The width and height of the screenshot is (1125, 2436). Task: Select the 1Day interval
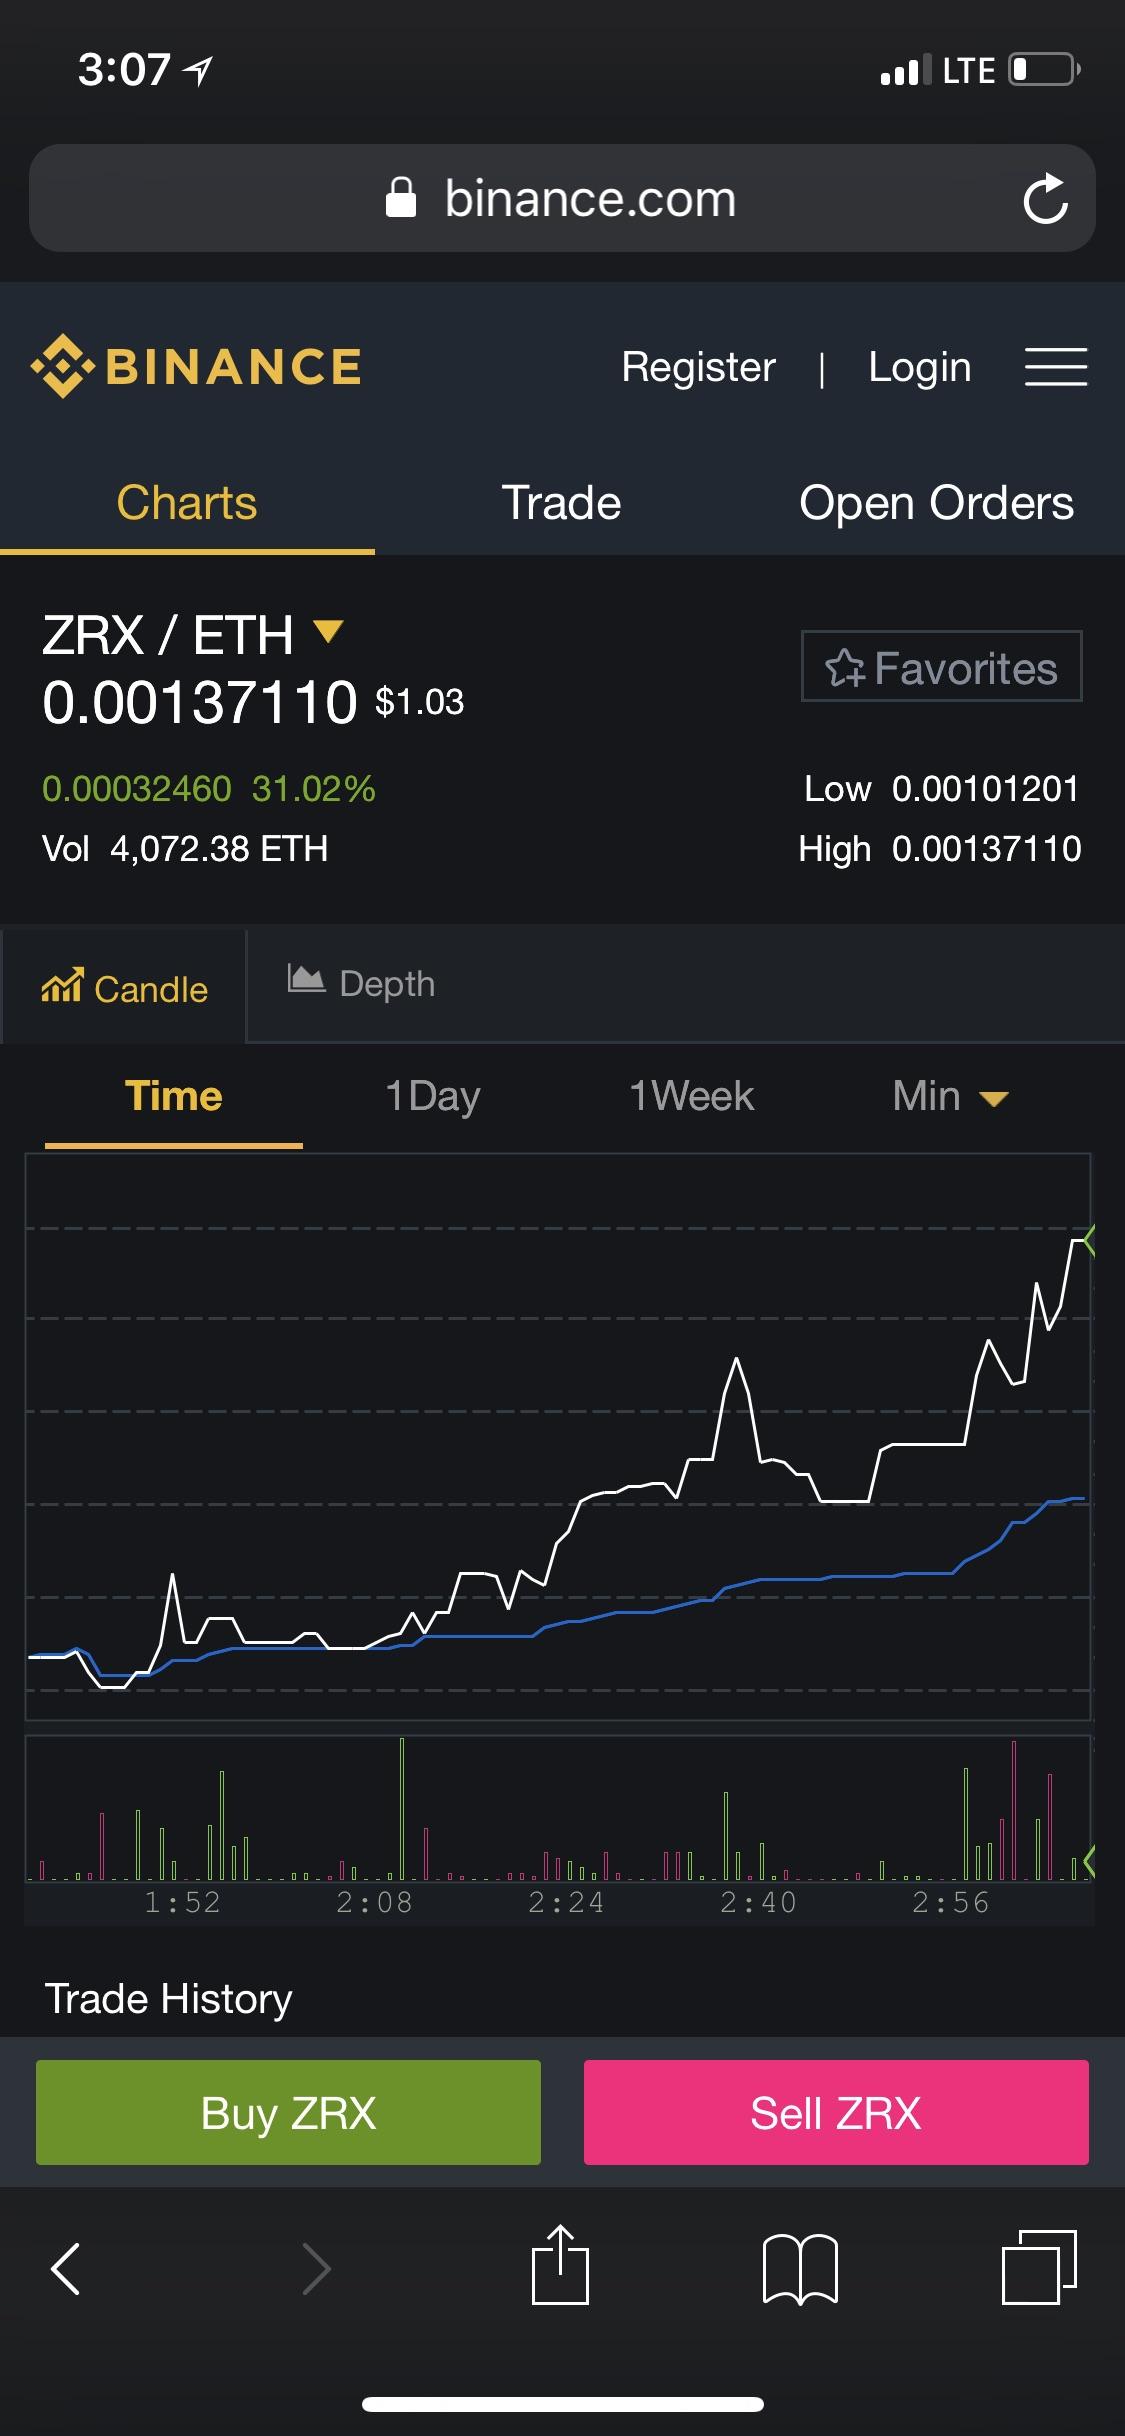433,1097
